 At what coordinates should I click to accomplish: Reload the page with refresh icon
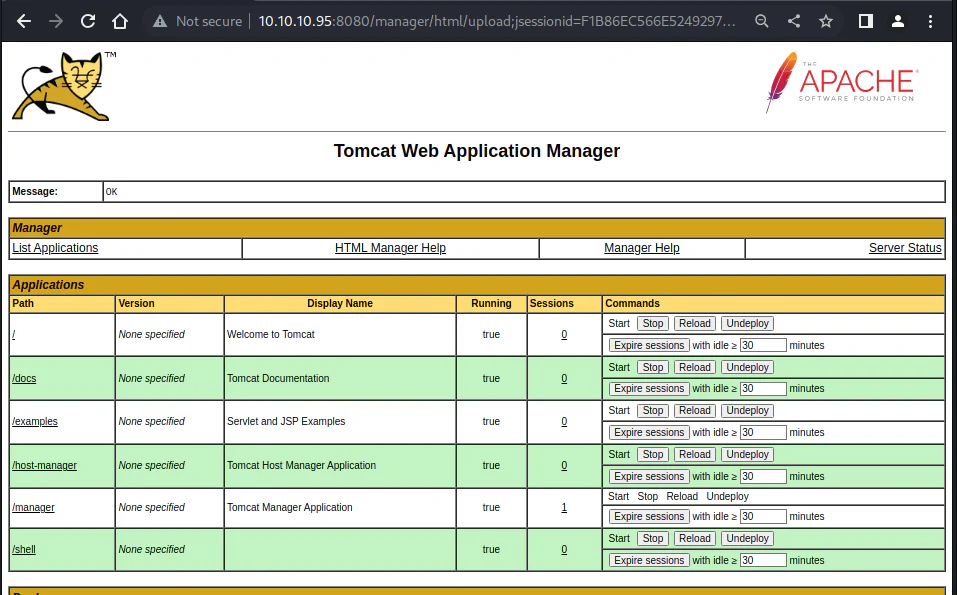(88, 21)
